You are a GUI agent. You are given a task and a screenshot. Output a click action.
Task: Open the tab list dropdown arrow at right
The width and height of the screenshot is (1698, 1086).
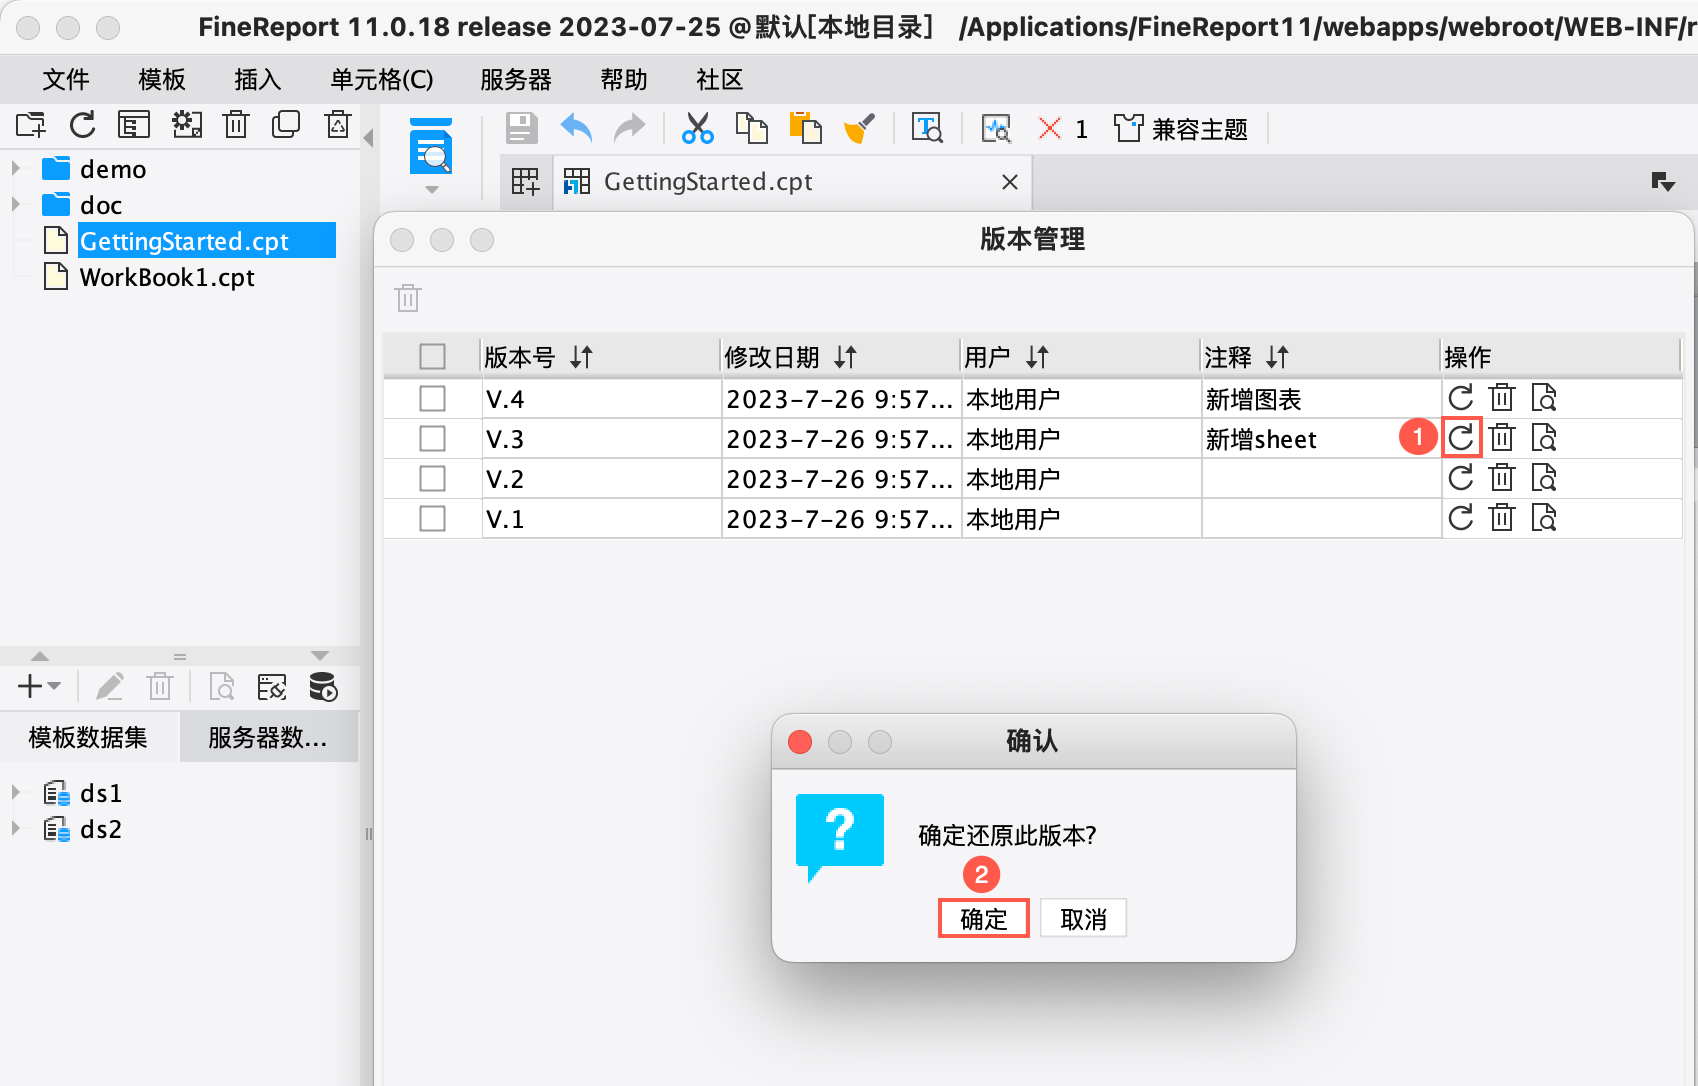1663,182
